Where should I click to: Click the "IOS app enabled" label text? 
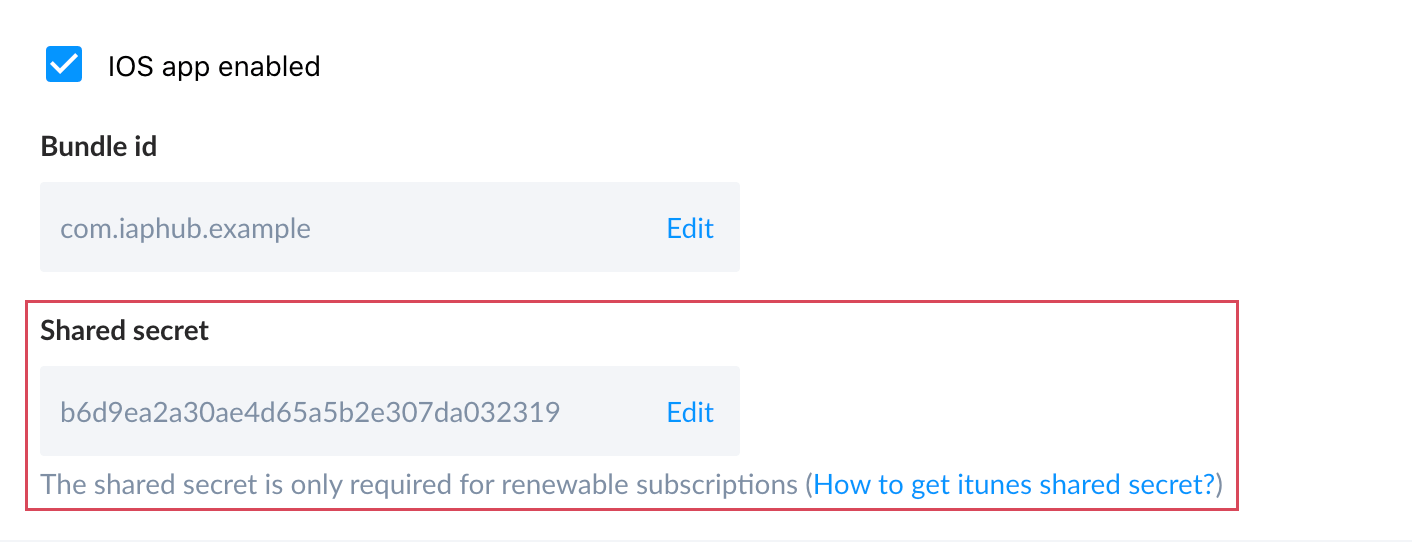click(x=214, y=67)
